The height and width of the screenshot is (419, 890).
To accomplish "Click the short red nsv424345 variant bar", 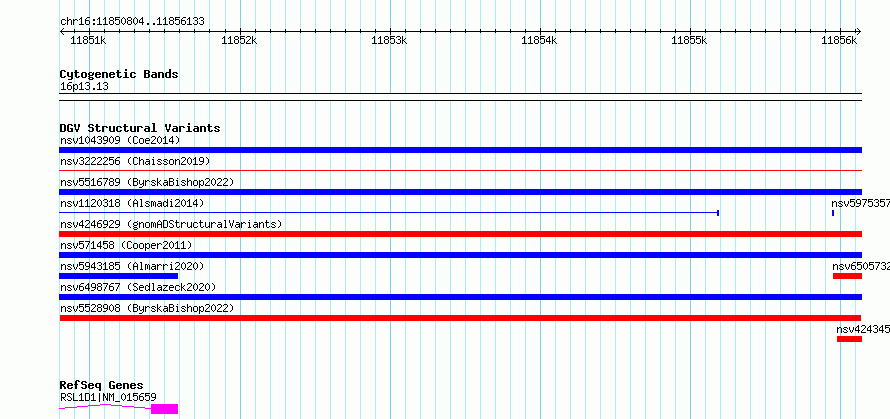I will (x=849, y=339).
